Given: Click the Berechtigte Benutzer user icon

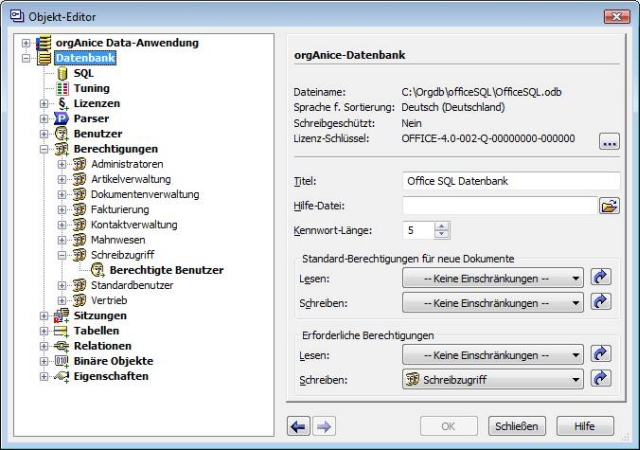Looking at the screenshot, I should click(98, 270).
